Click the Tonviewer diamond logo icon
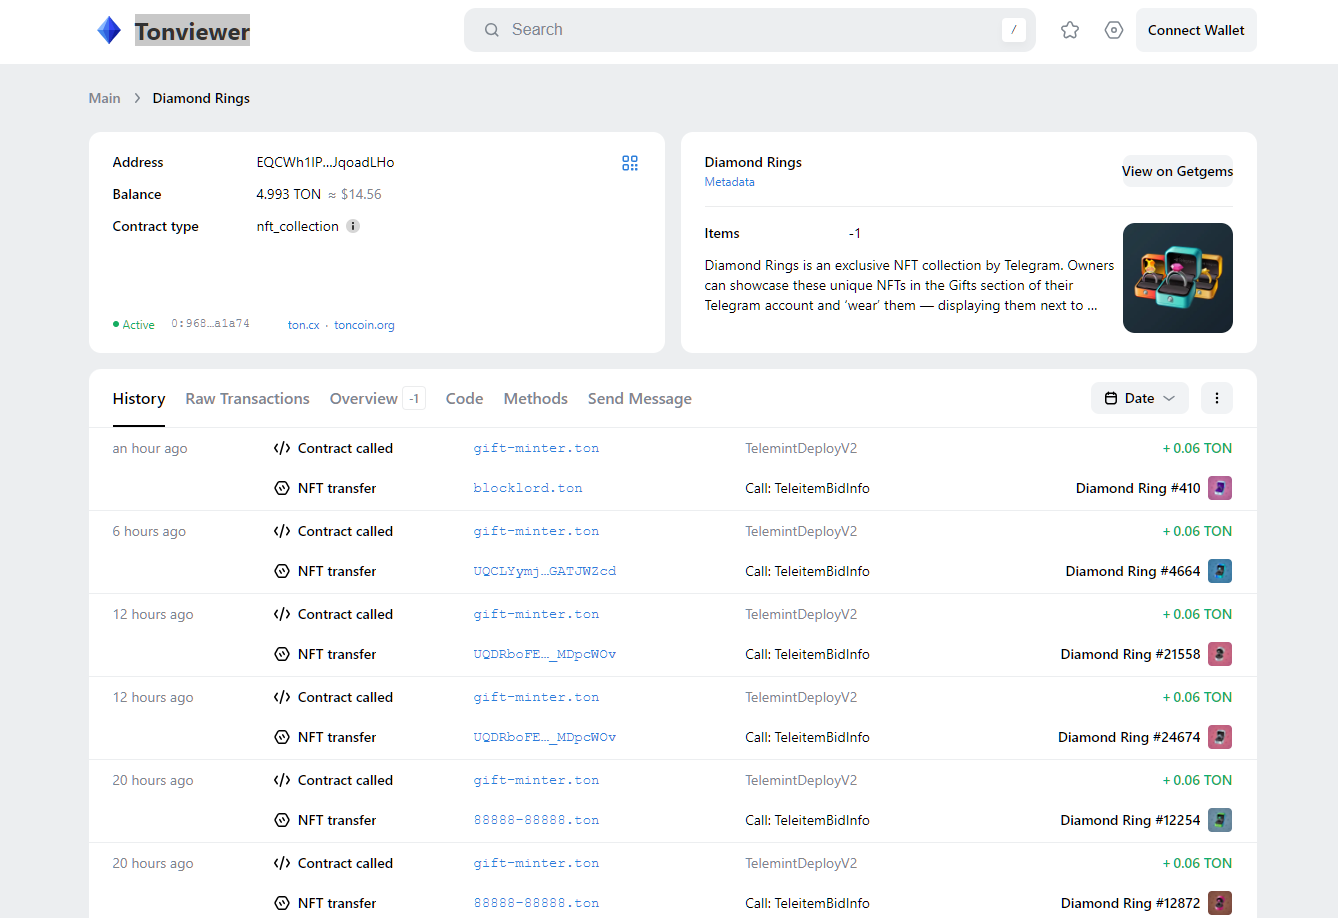 click(109, 30)
